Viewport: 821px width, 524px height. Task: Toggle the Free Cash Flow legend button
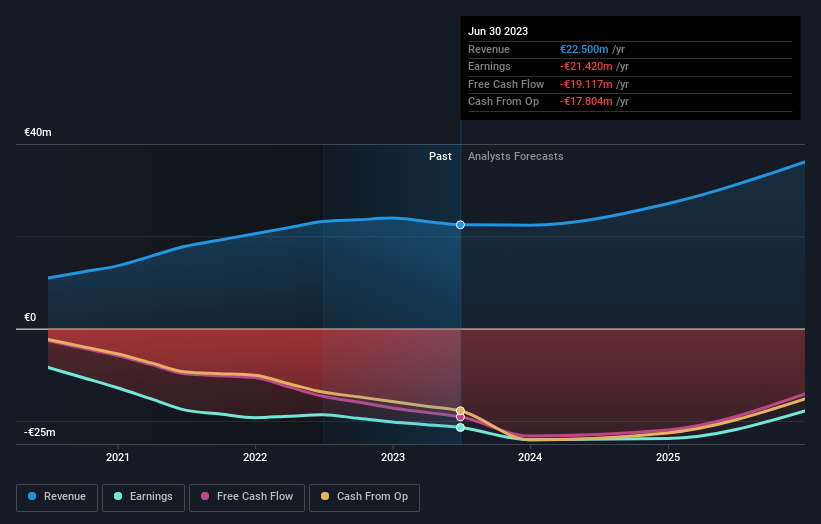247,497
